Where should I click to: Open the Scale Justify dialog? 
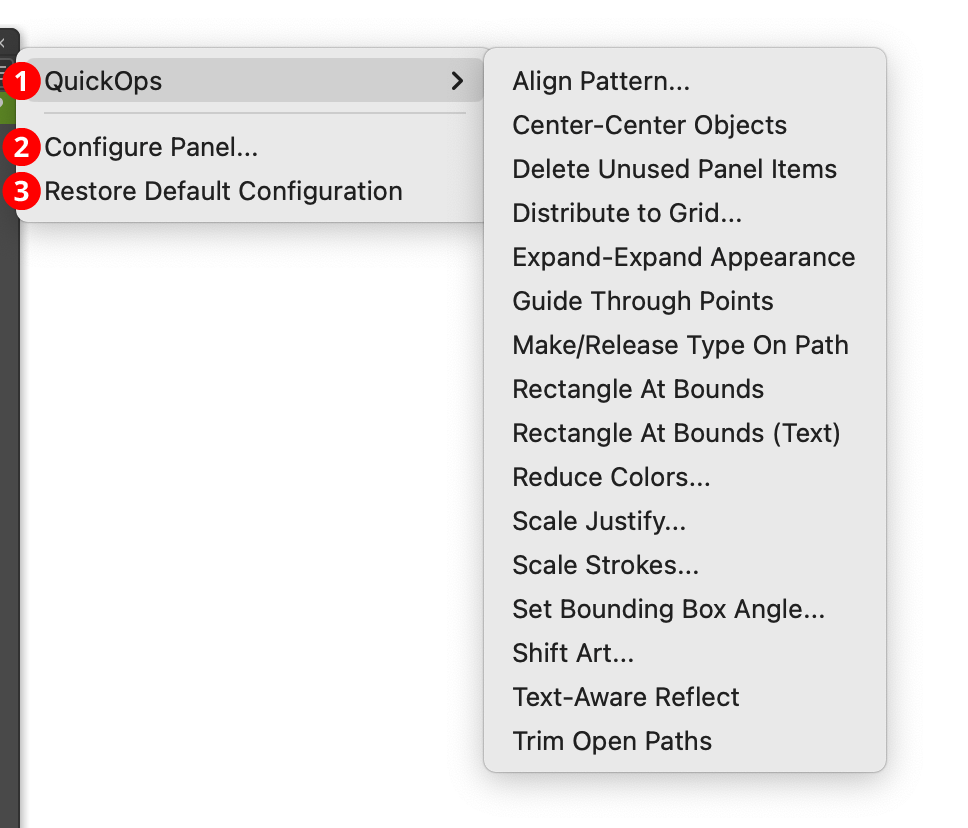(601, 521)
